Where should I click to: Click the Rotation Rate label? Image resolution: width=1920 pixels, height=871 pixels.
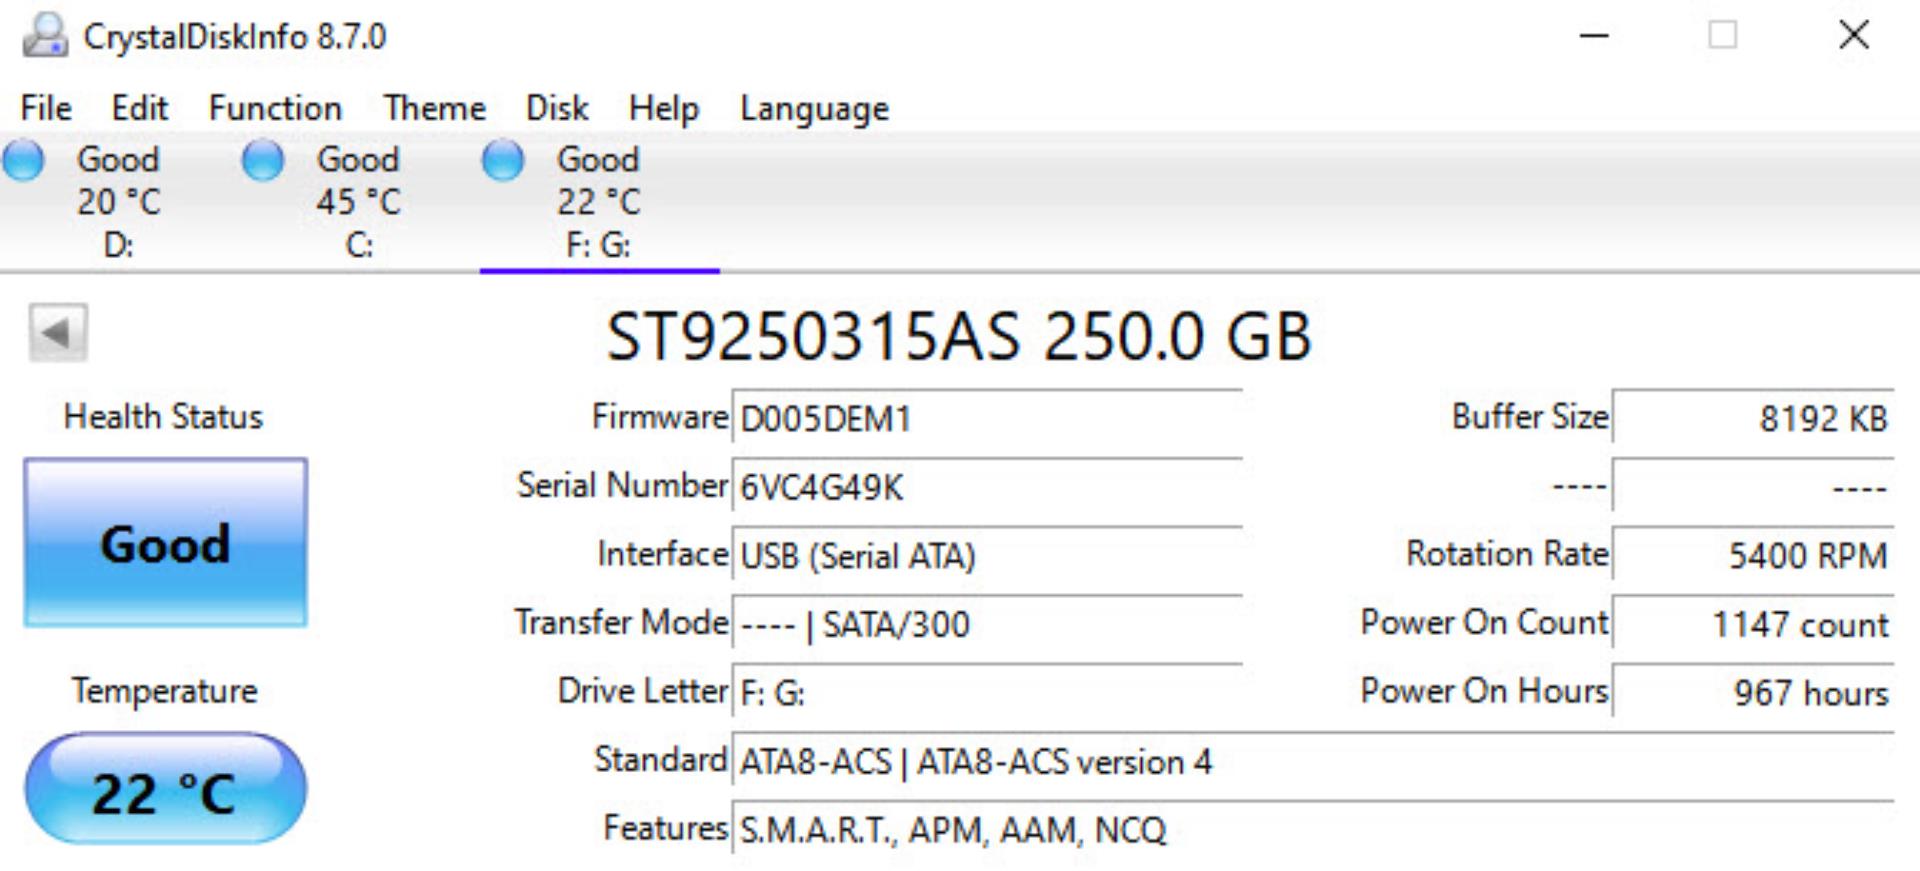[1507, 553]
